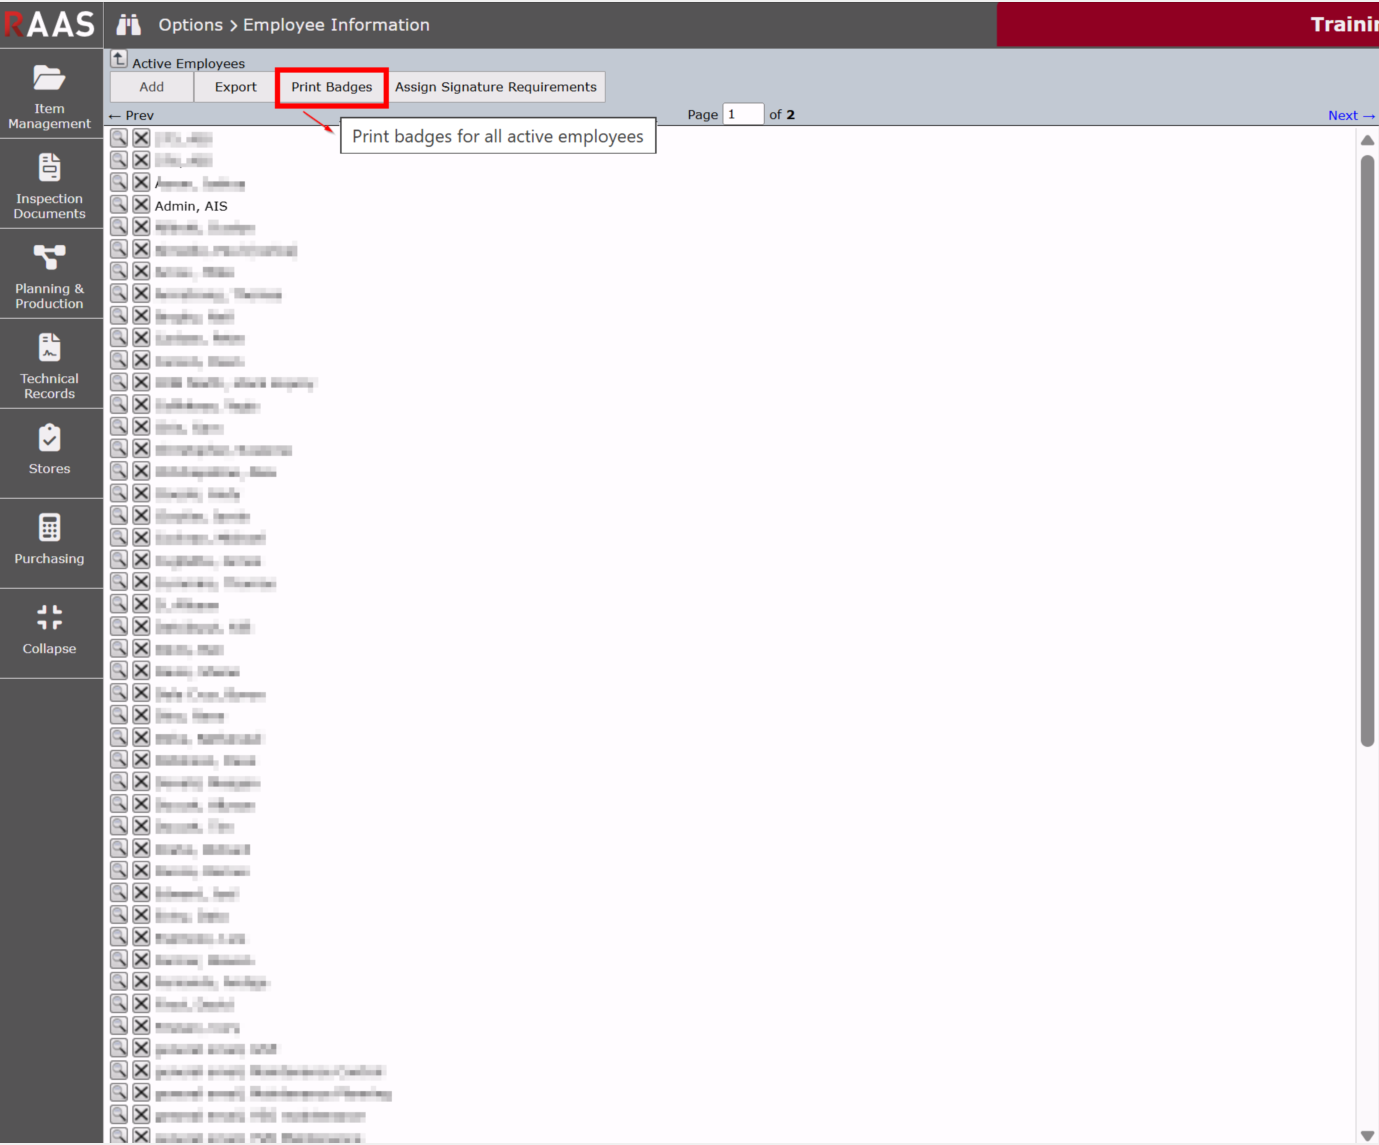Click the scrollbar down arrow
The width and height of the screenshot is (1379, 1145).
[x=1367, y=1135]
